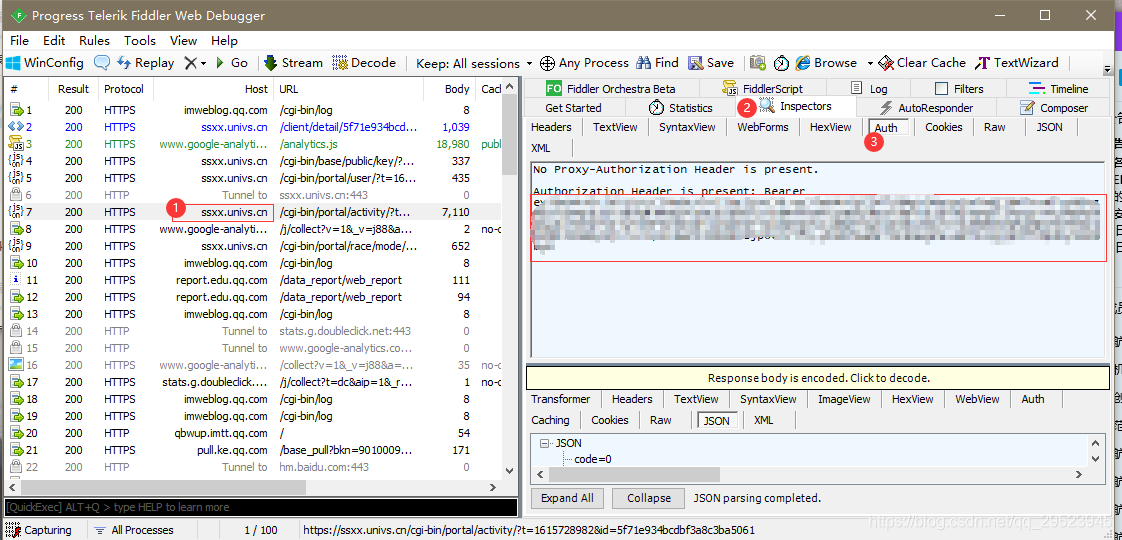Image resolution: width=1122 pixels, height=540 pixels.
Task: Open the File menu
Action: (x=19, y=41)
